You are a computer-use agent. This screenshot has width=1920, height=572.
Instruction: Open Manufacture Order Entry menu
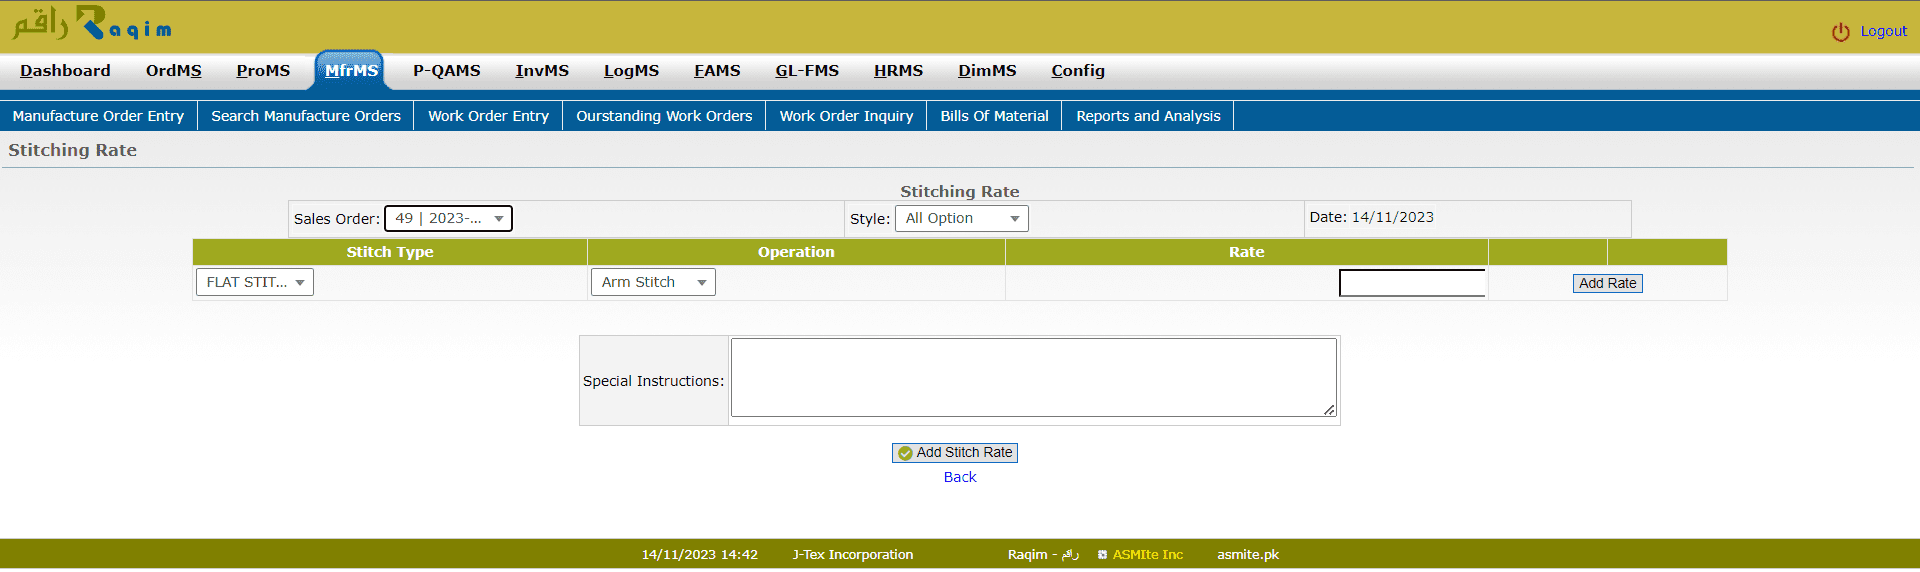pos(98,116)
